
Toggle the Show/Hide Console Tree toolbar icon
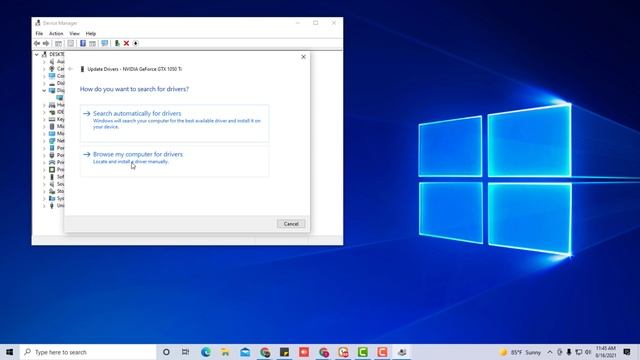click(x=58, y=43)
